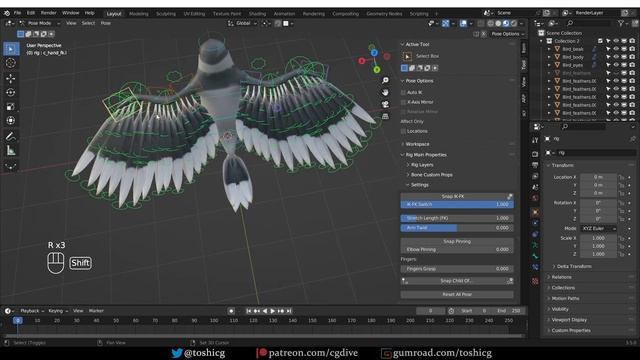Screen dimensions: 640x360
Task: Open the Scene properties tab icon
Action: (535, 187)
